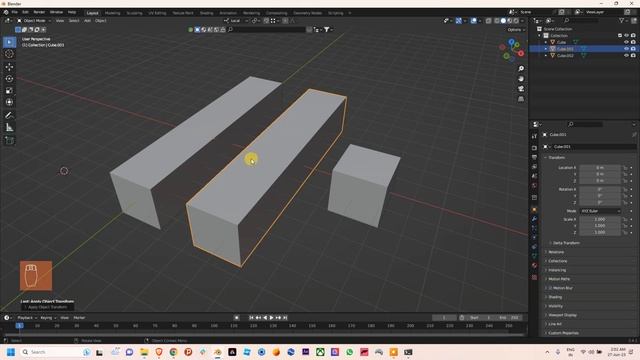Open the Object Mode dropdown
The width and height of the screenshot is (640, 360).
click(x=33, y=21)
